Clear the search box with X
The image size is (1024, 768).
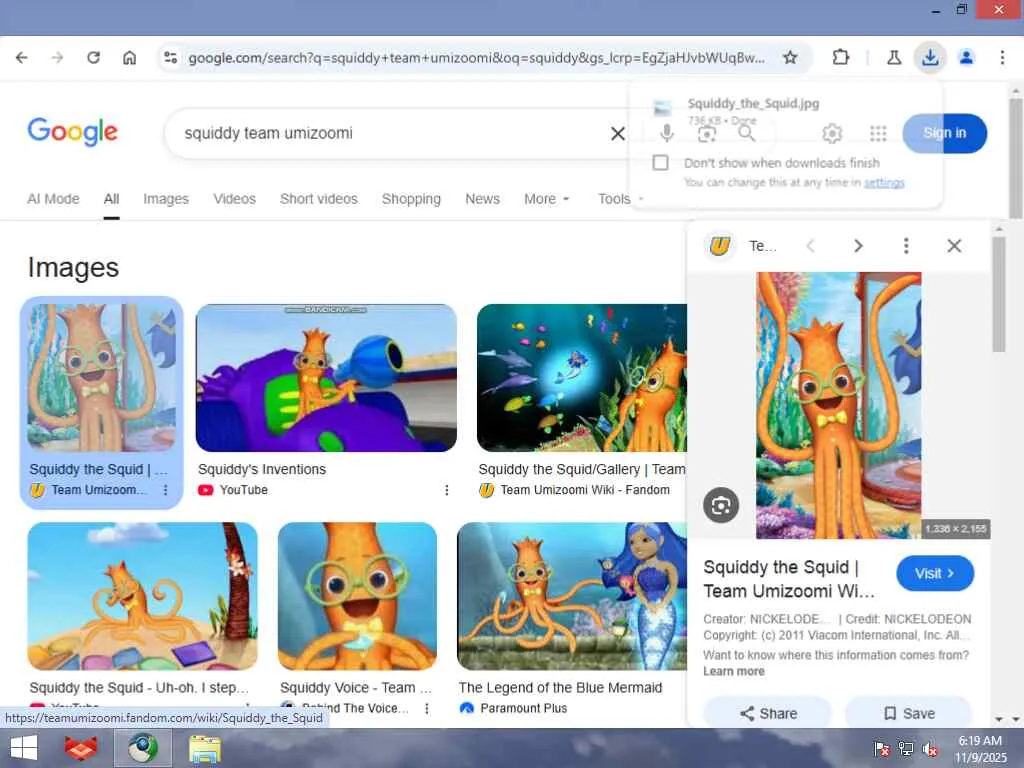coord(617,133)
